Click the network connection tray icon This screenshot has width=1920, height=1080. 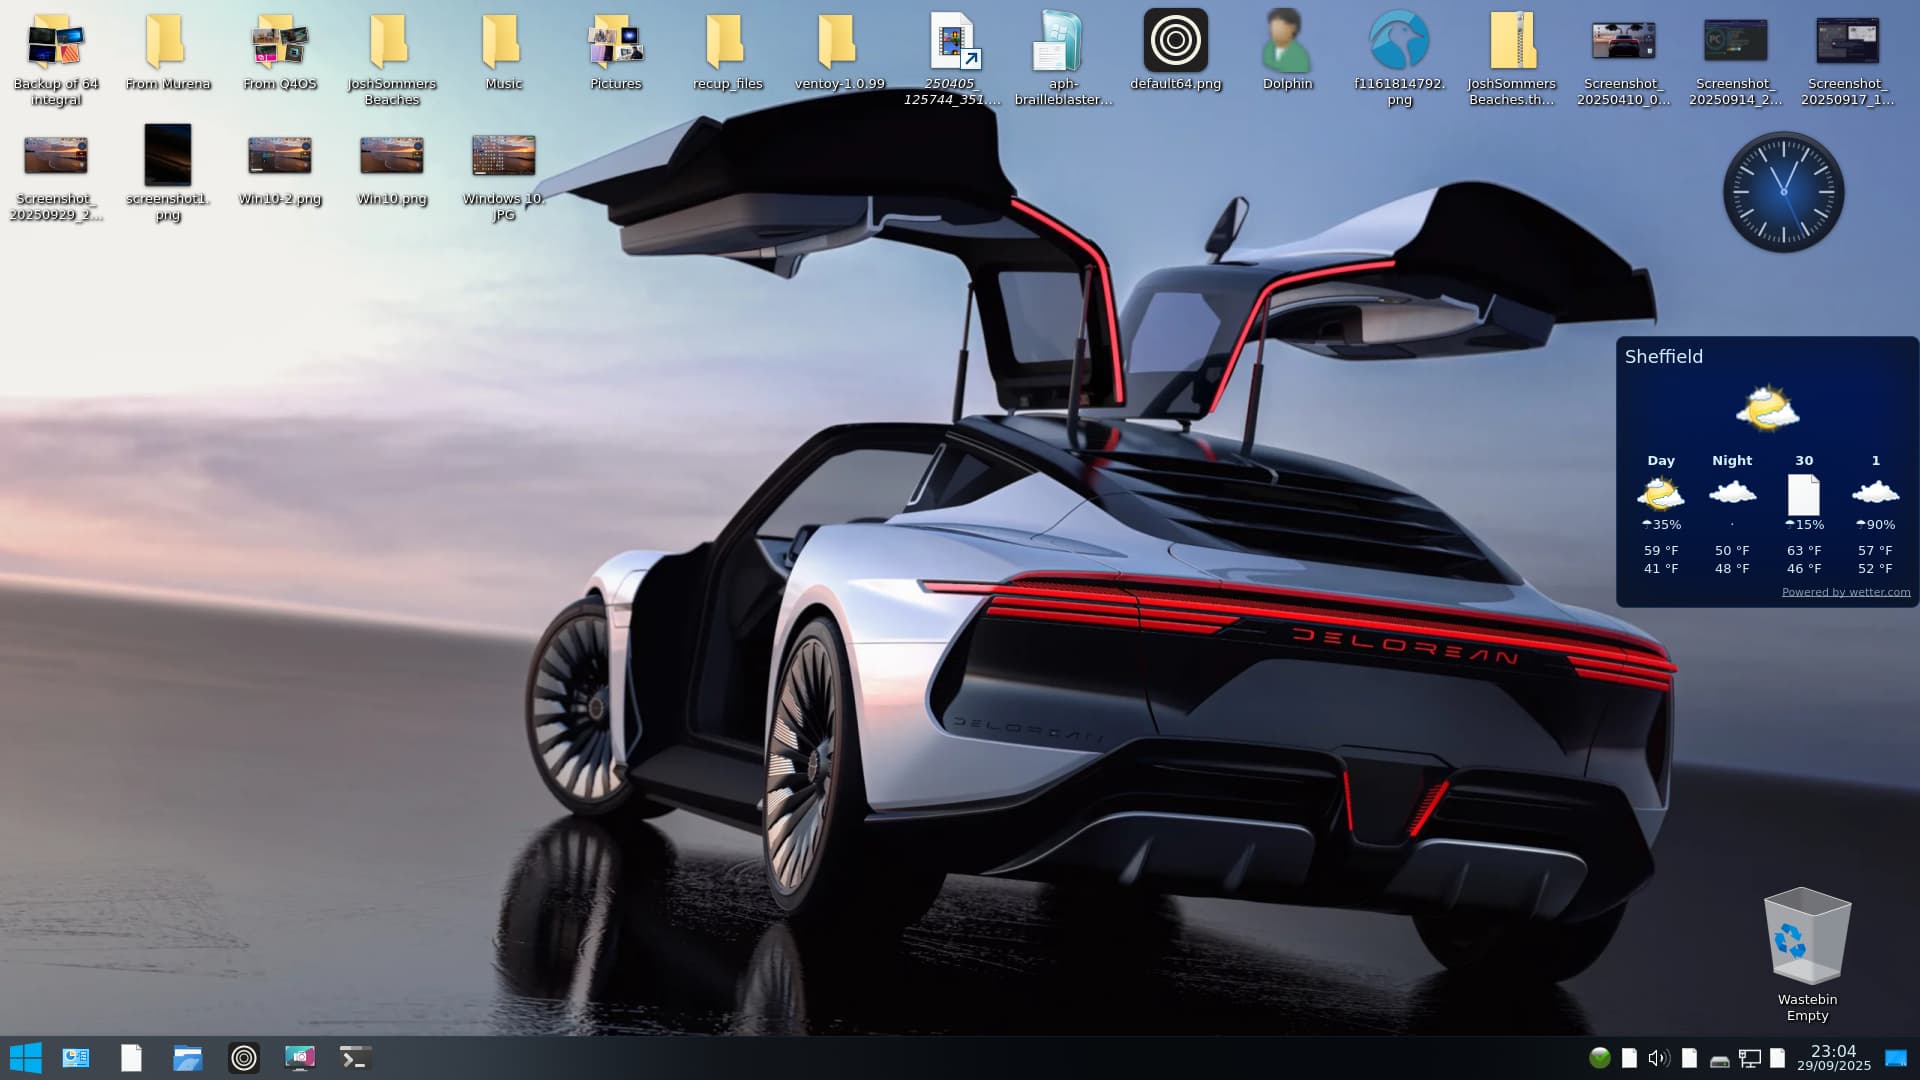click(x=1749, y=1058)
